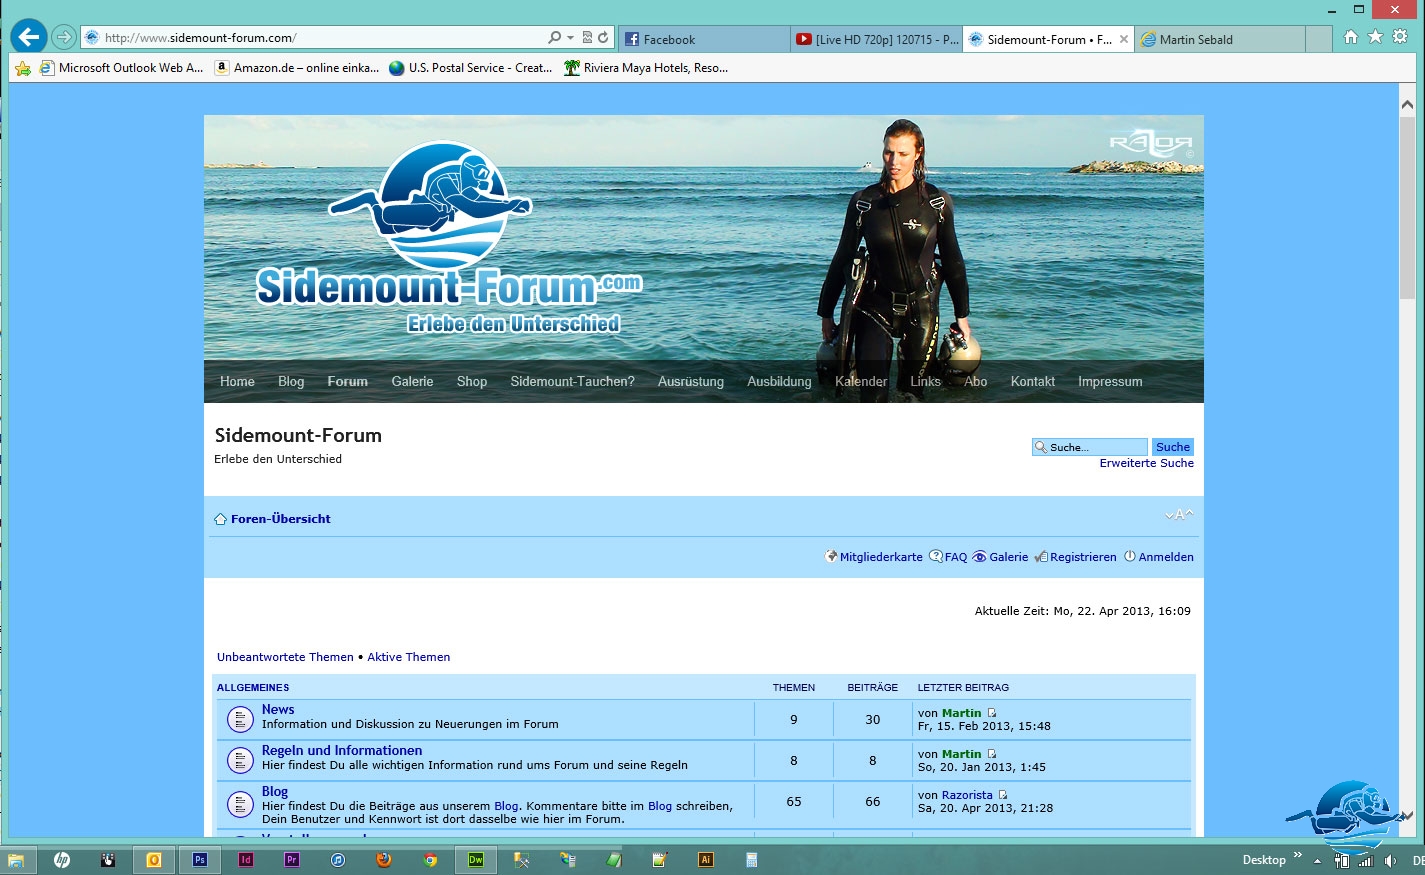The width and height of the screenshot is (1425, 875).
Task: Open Photoshop from the taskbar
Action: (200, 860)
